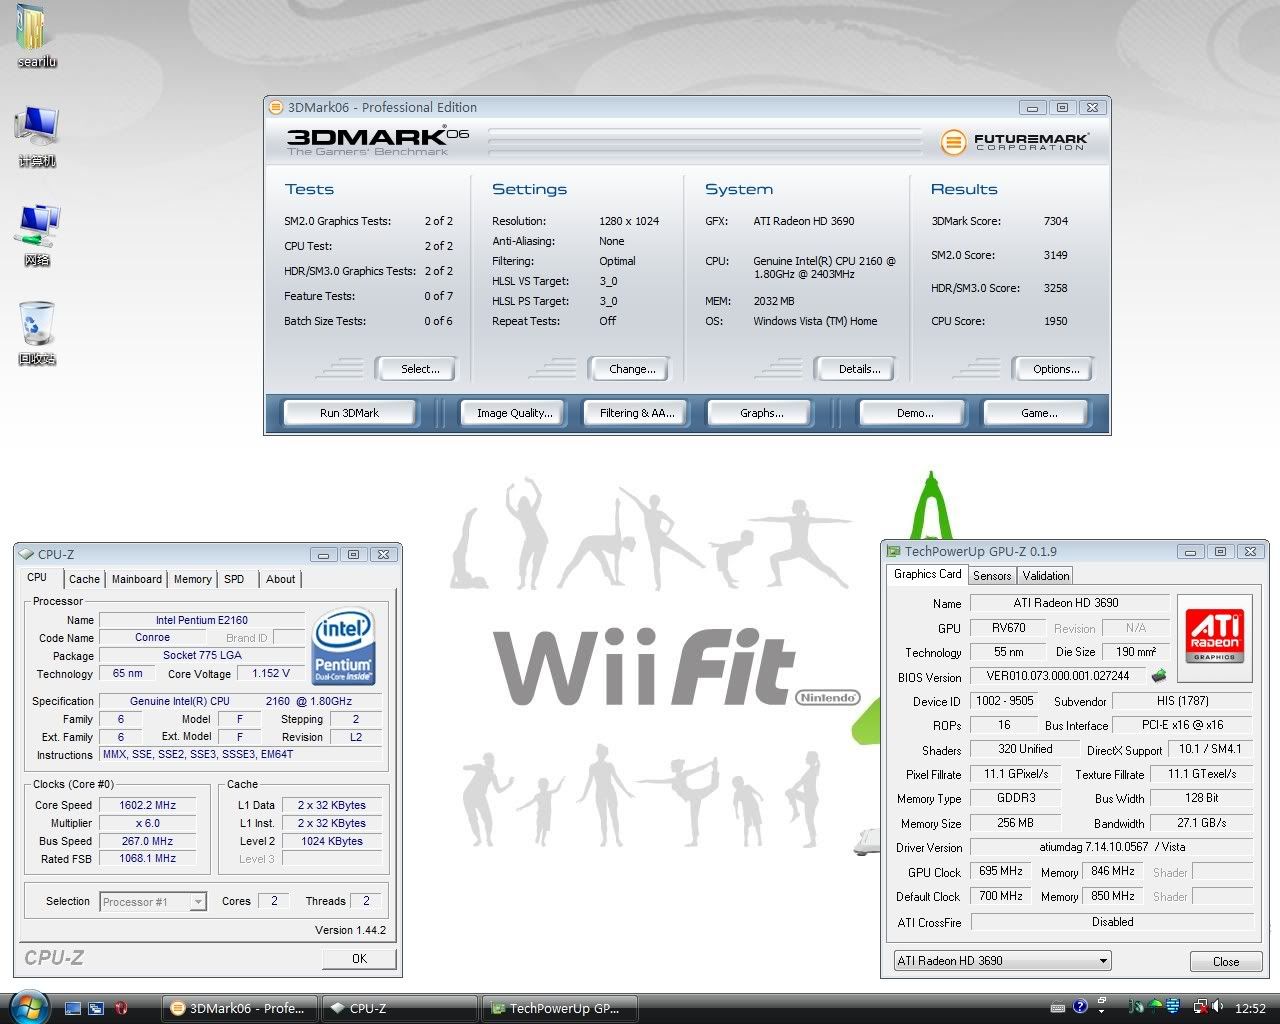The image size is (1280, 1024).
Task: Click the Demo... button in 3DMark06
Action: (x=914, y=413)
